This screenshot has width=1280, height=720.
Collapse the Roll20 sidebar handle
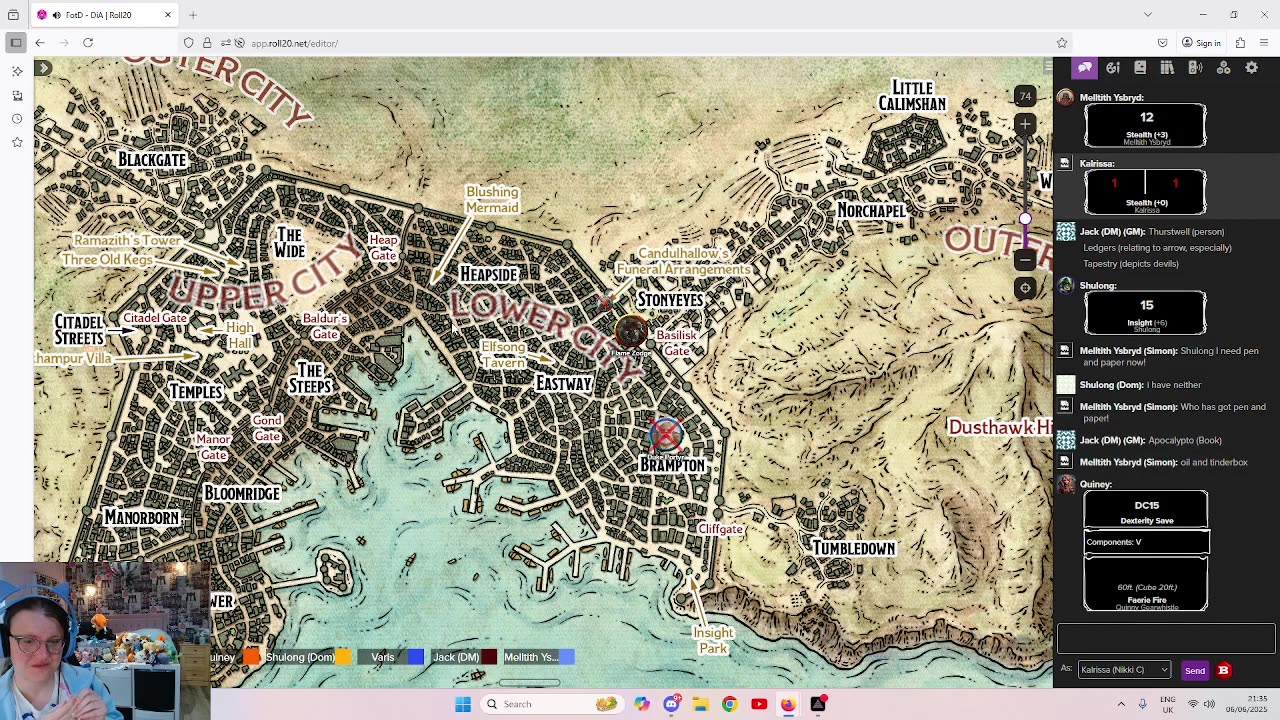click(x=1048, y=67)
